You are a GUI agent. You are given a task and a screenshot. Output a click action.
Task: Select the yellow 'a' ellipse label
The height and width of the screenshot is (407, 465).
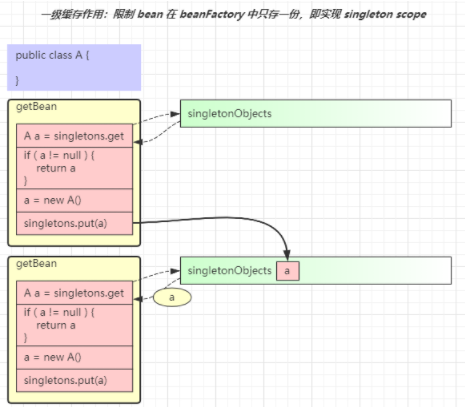172,297
